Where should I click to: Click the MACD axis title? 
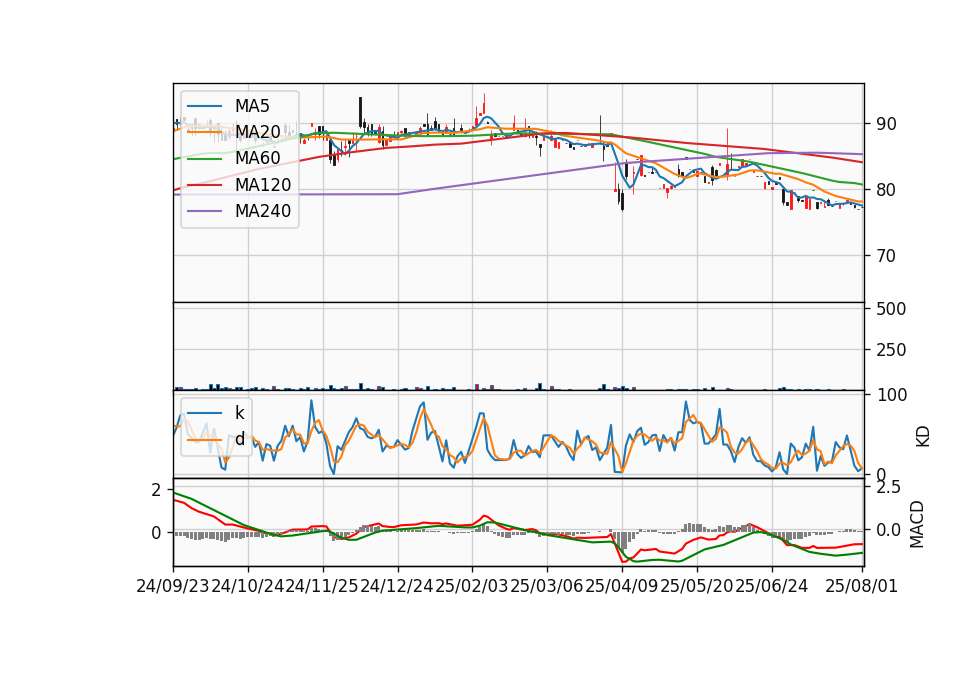[917, 524]
